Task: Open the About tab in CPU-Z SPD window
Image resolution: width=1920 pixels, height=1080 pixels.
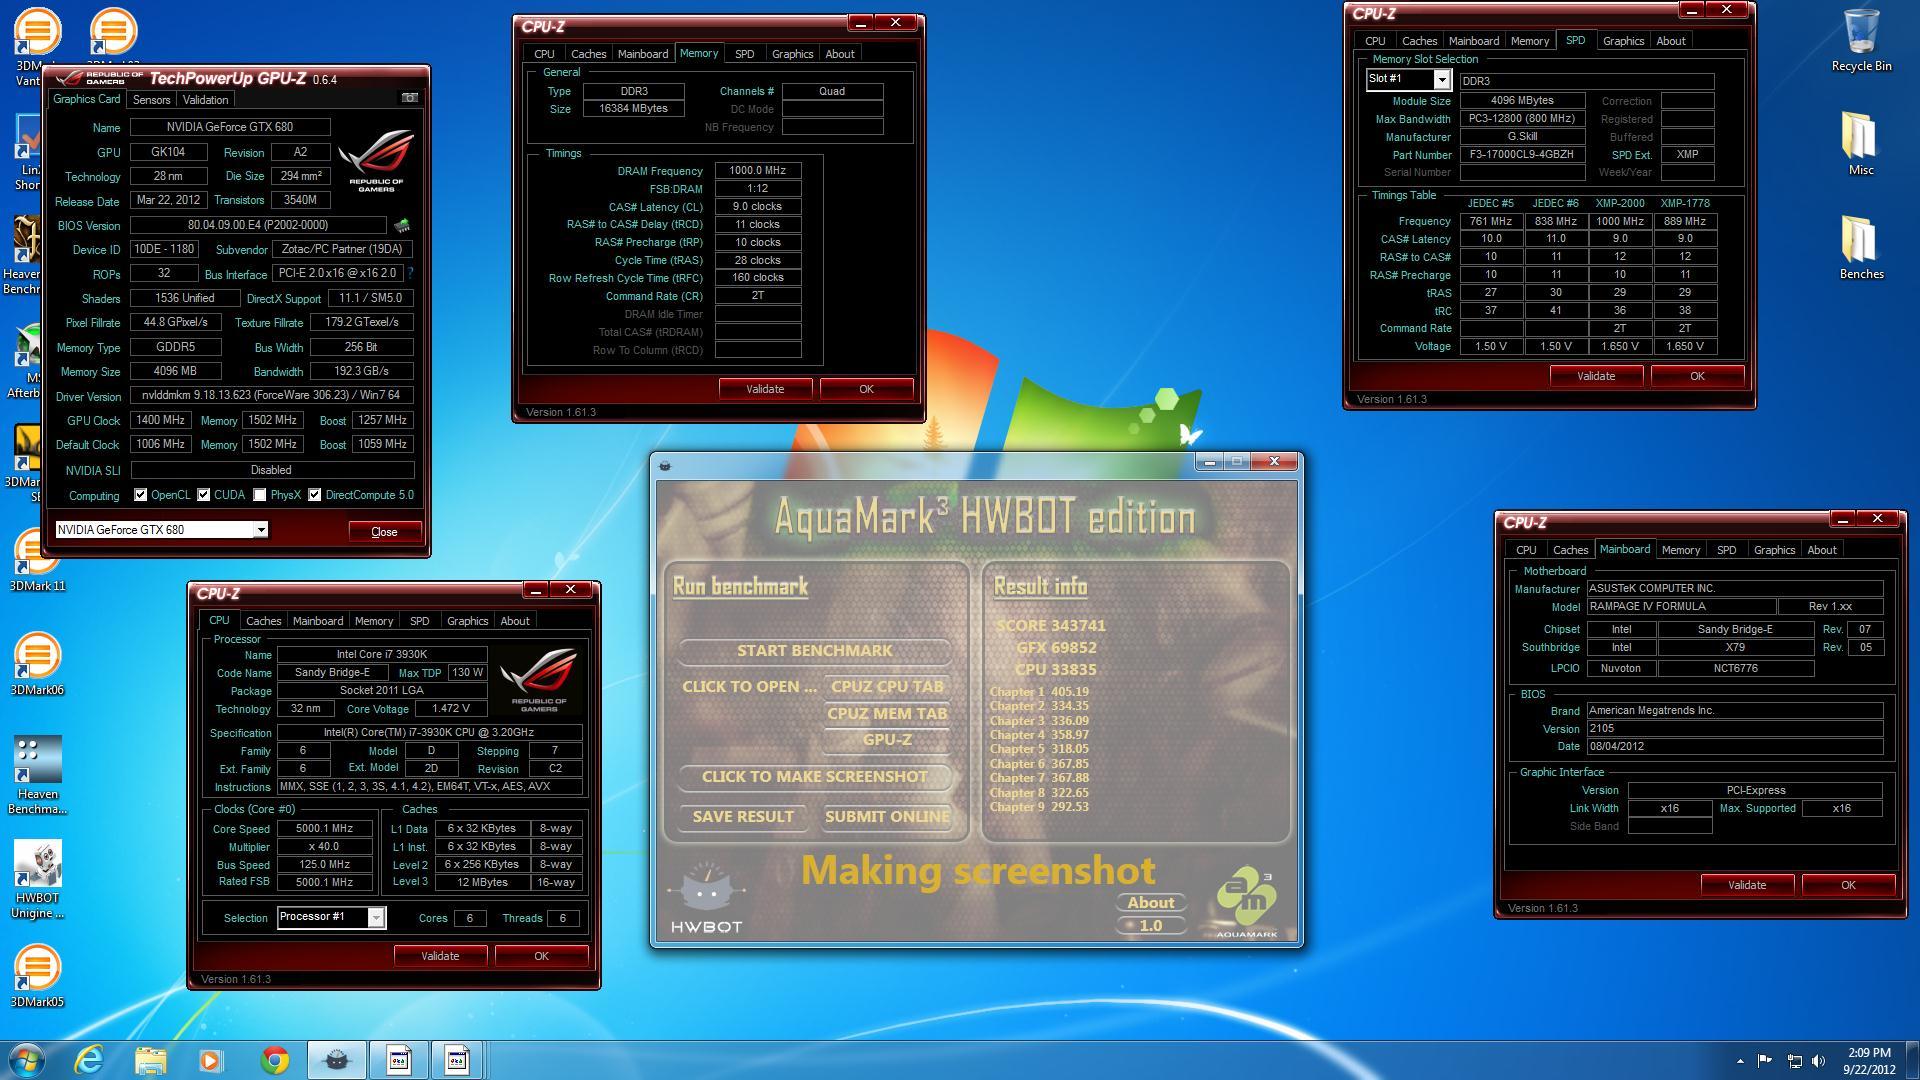Action: [1671, 41]
